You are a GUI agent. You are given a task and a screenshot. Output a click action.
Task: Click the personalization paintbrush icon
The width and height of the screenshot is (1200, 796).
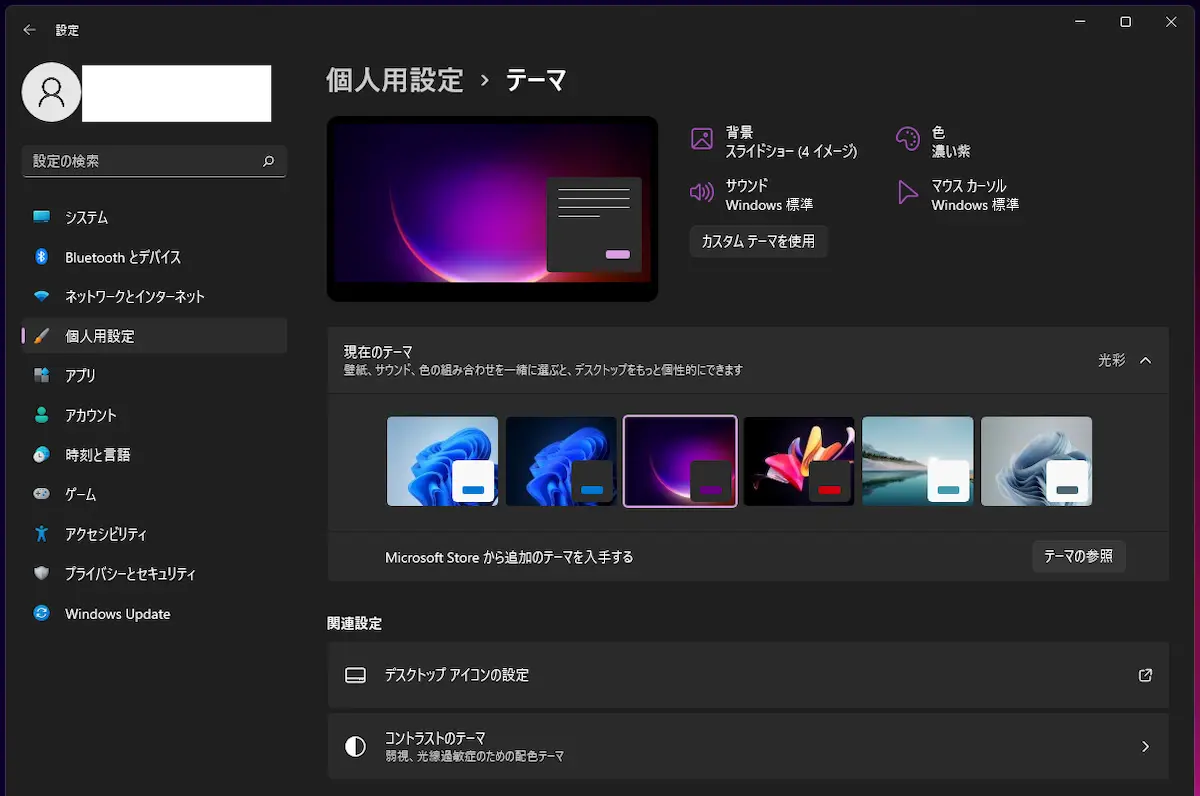(41, 336)
